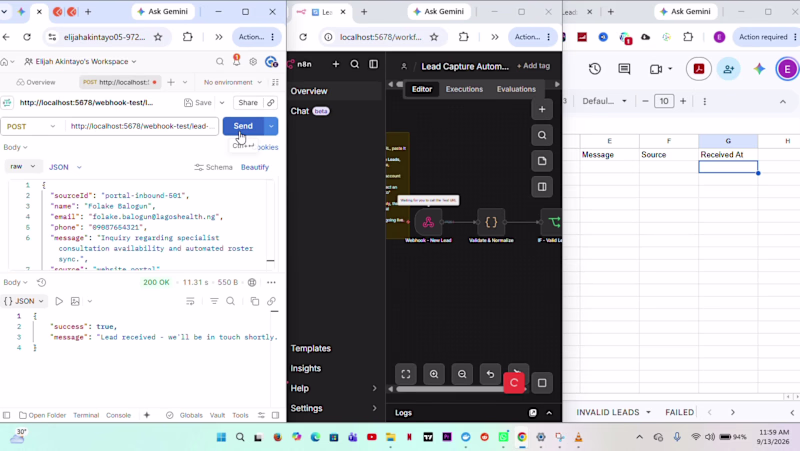Open Gemini sparkle in Google Sheets
The width and height of the screenshot is (800, 451).
[x=759, y=69]
